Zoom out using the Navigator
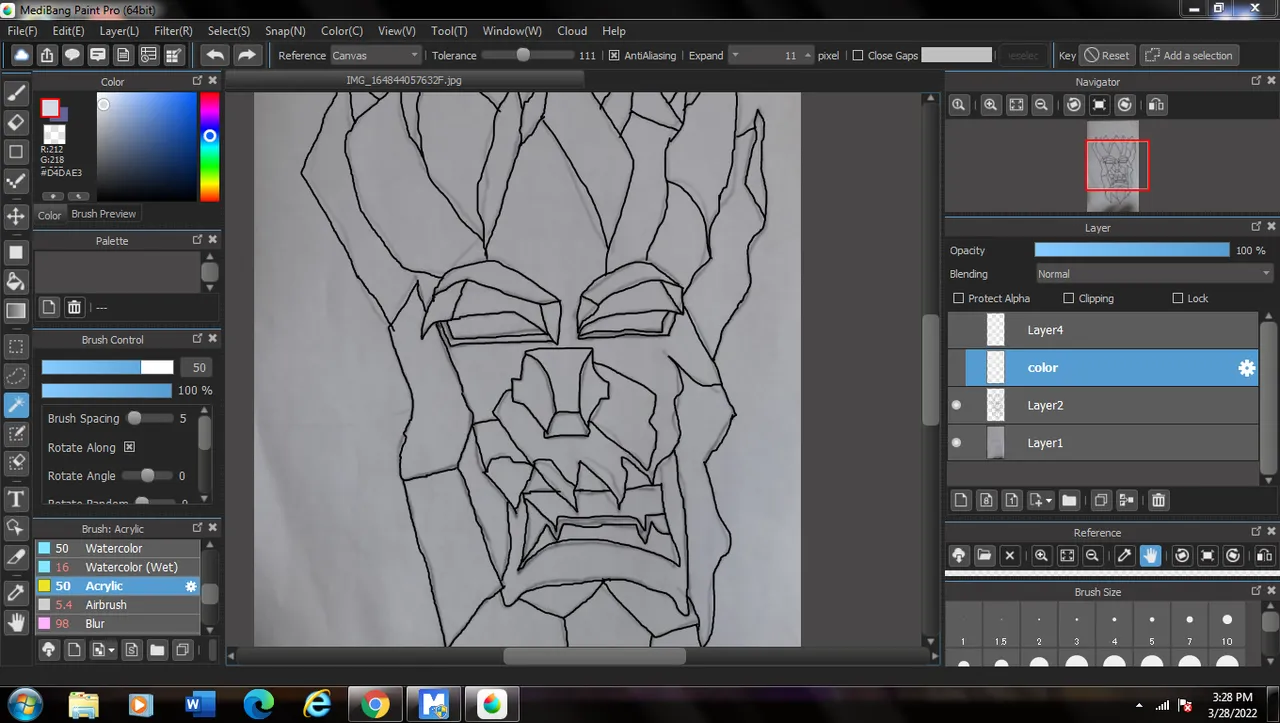1280x723 pixels. [1042, 104]
